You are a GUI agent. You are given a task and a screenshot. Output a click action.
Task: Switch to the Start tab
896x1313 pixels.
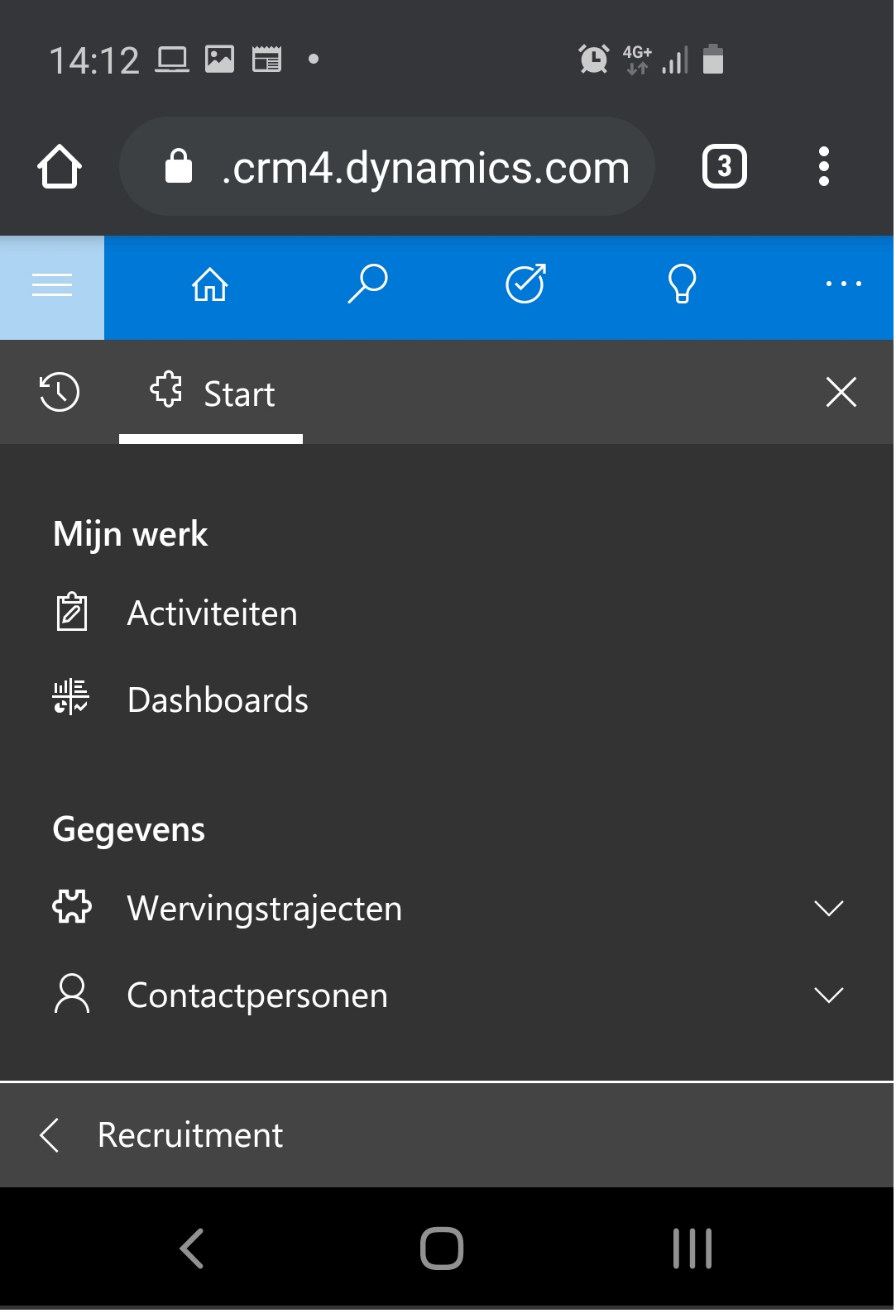(211, 393)
